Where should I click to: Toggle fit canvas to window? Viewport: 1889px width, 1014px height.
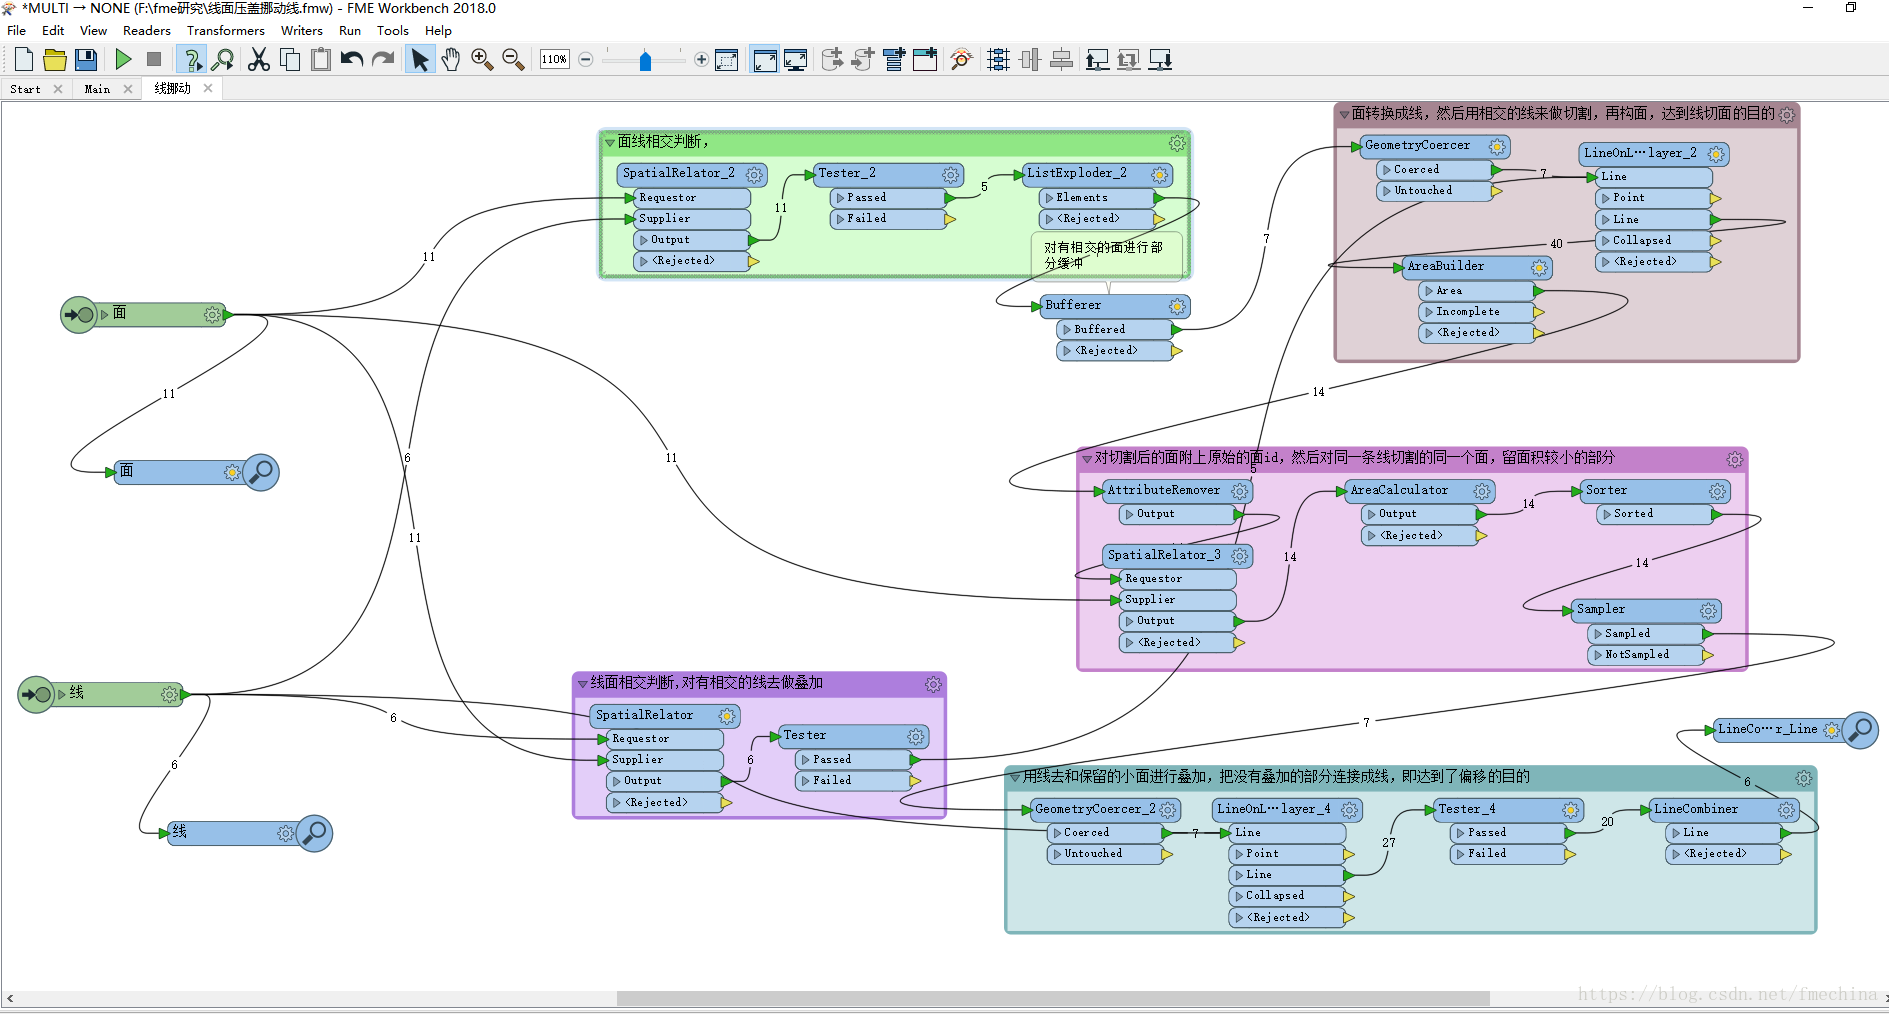click(765, 60)
